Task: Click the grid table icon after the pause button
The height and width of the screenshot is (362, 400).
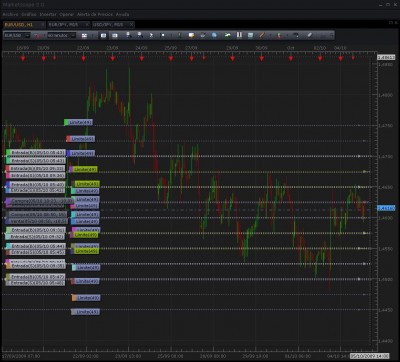Action: pos(251,35)
